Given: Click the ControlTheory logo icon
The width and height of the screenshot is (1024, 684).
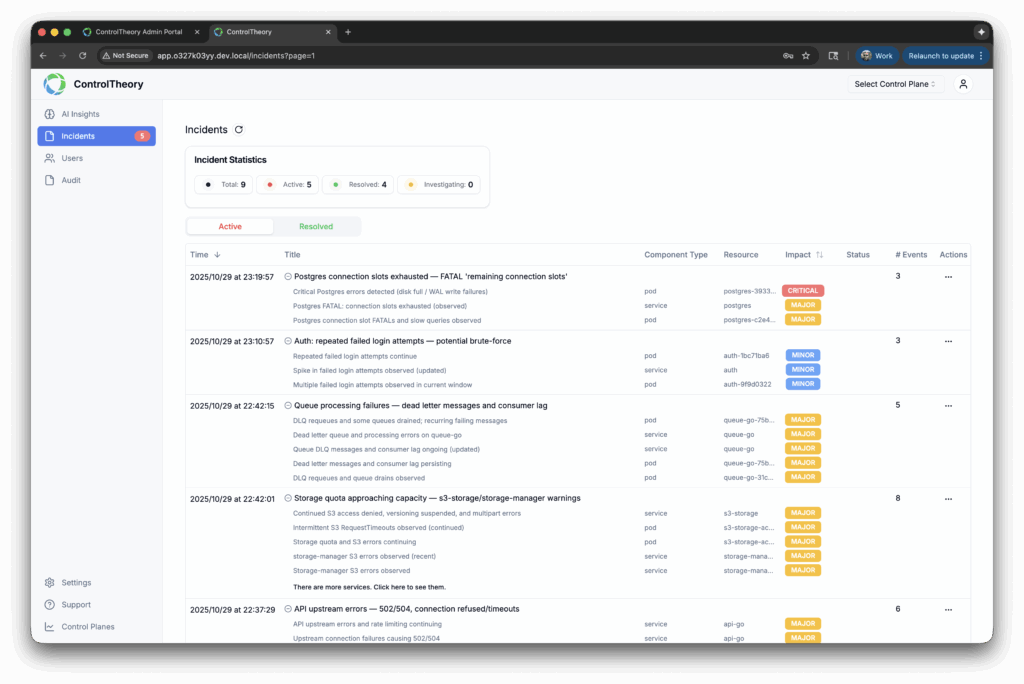Looking at the screenshot, I should pos(55,84).
